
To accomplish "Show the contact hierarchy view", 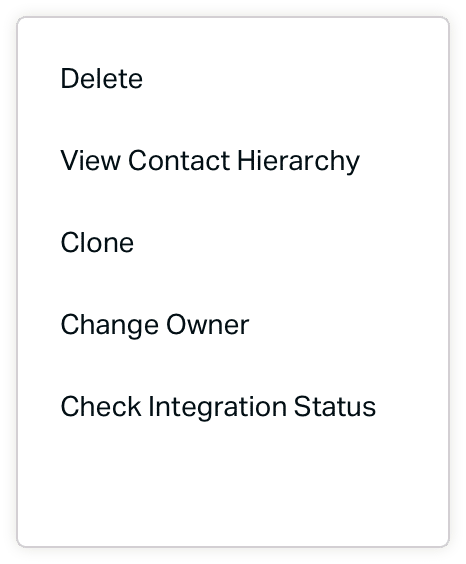I will (233, 160).
